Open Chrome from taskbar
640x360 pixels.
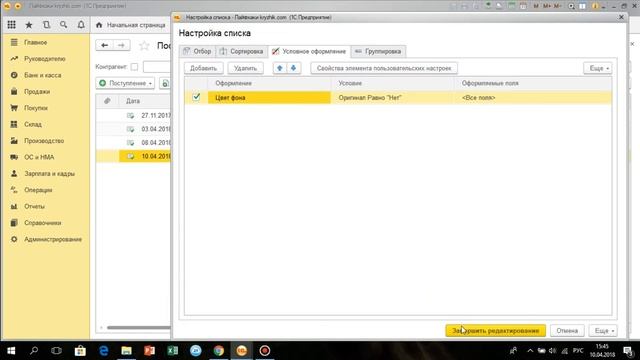point(219,351)
